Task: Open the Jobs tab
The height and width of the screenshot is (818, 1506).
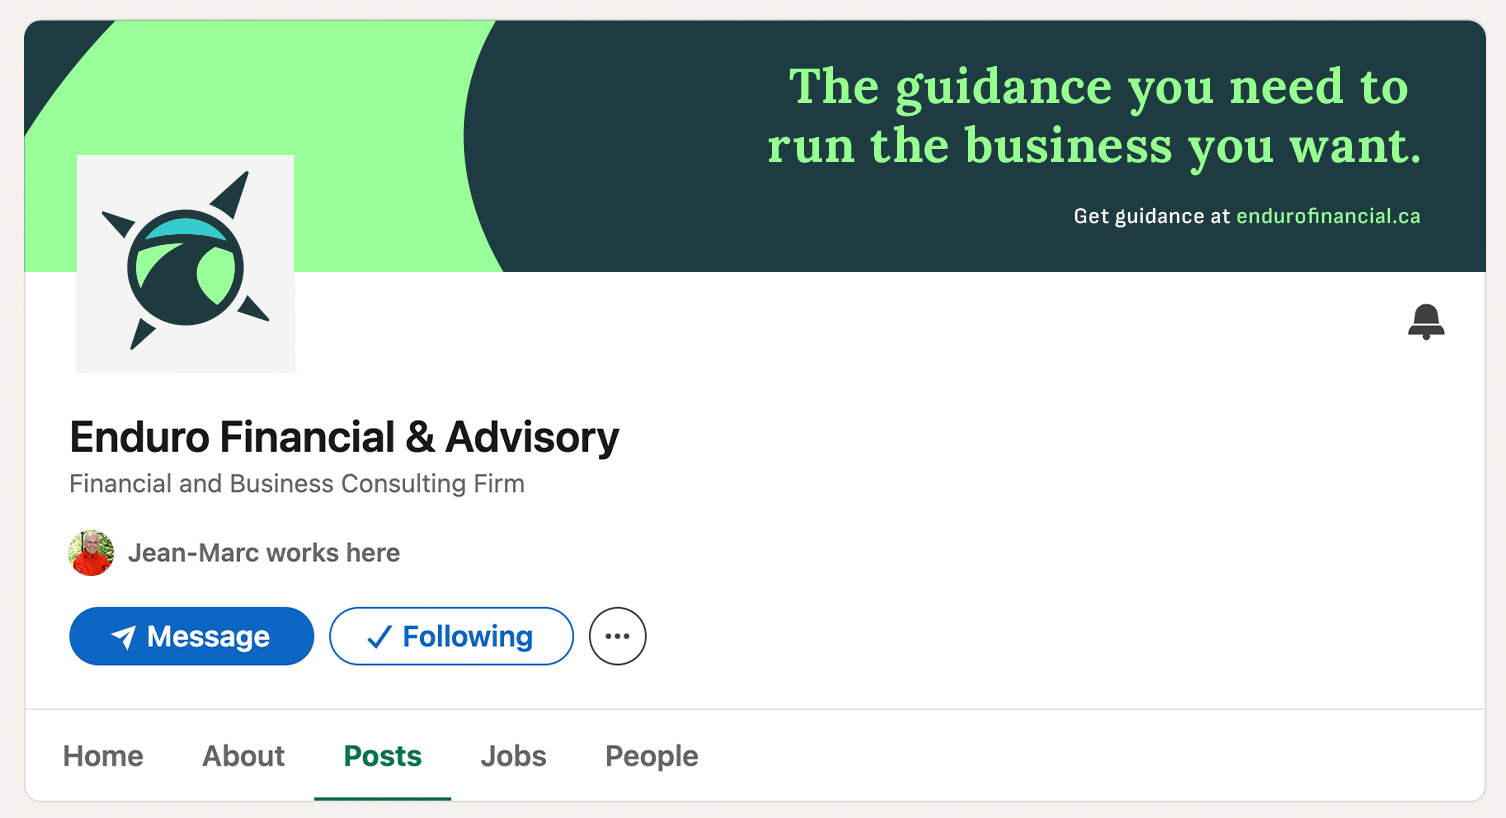Action: [x=513, y=756]
